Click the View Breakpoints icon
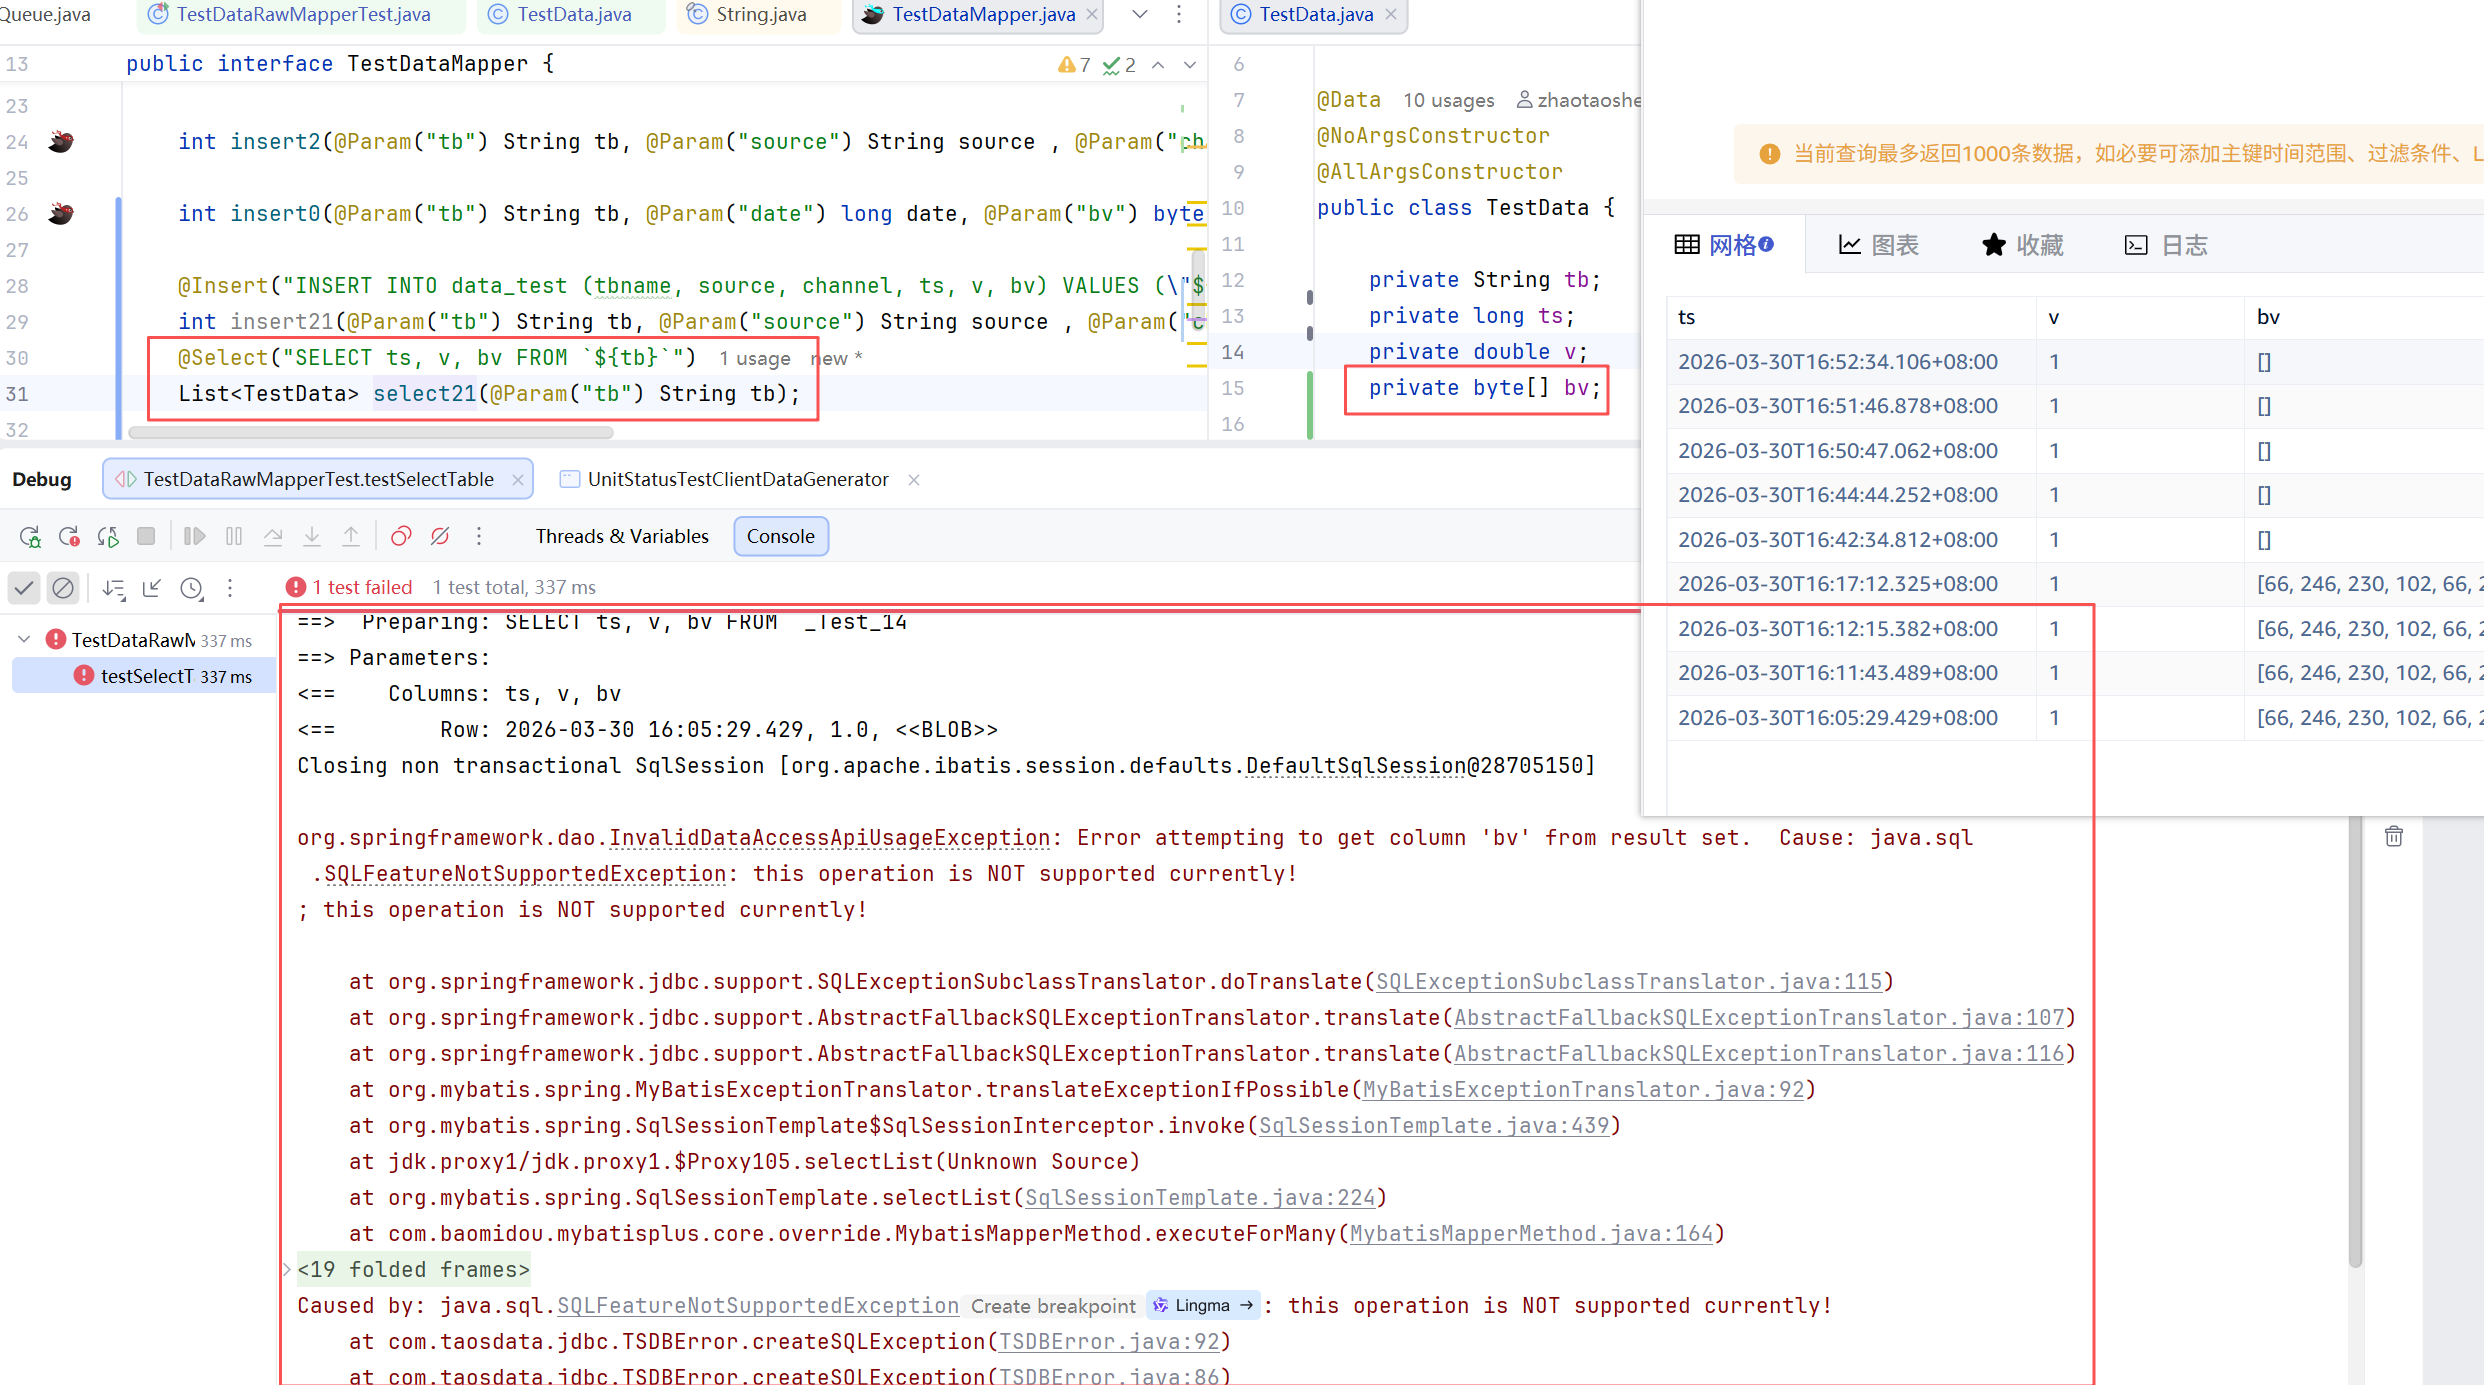 (401, 537)
